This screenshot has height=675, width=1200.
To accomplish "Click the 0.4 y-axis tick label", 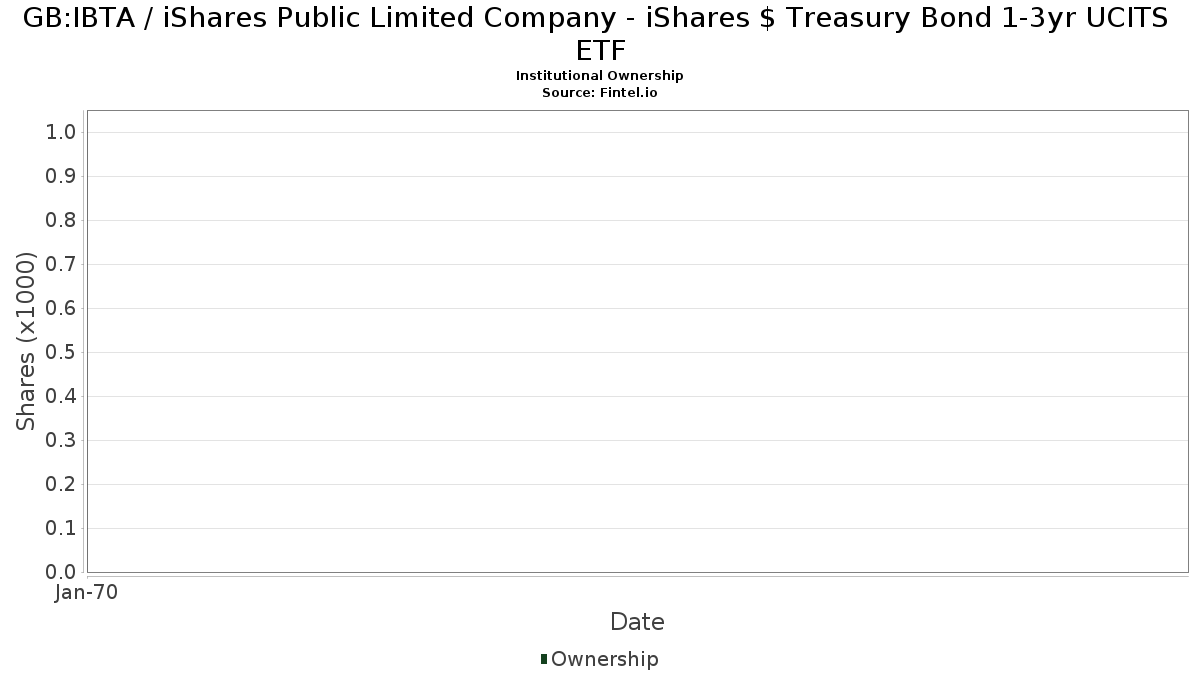I will tap(62, 397).
